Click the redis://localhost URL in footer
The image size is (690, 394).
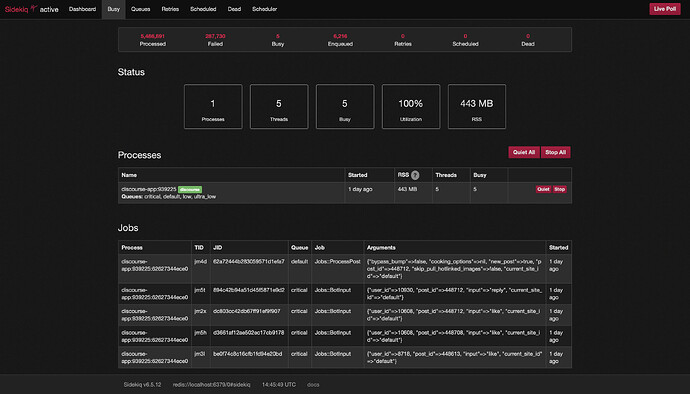tap(212, 385)
